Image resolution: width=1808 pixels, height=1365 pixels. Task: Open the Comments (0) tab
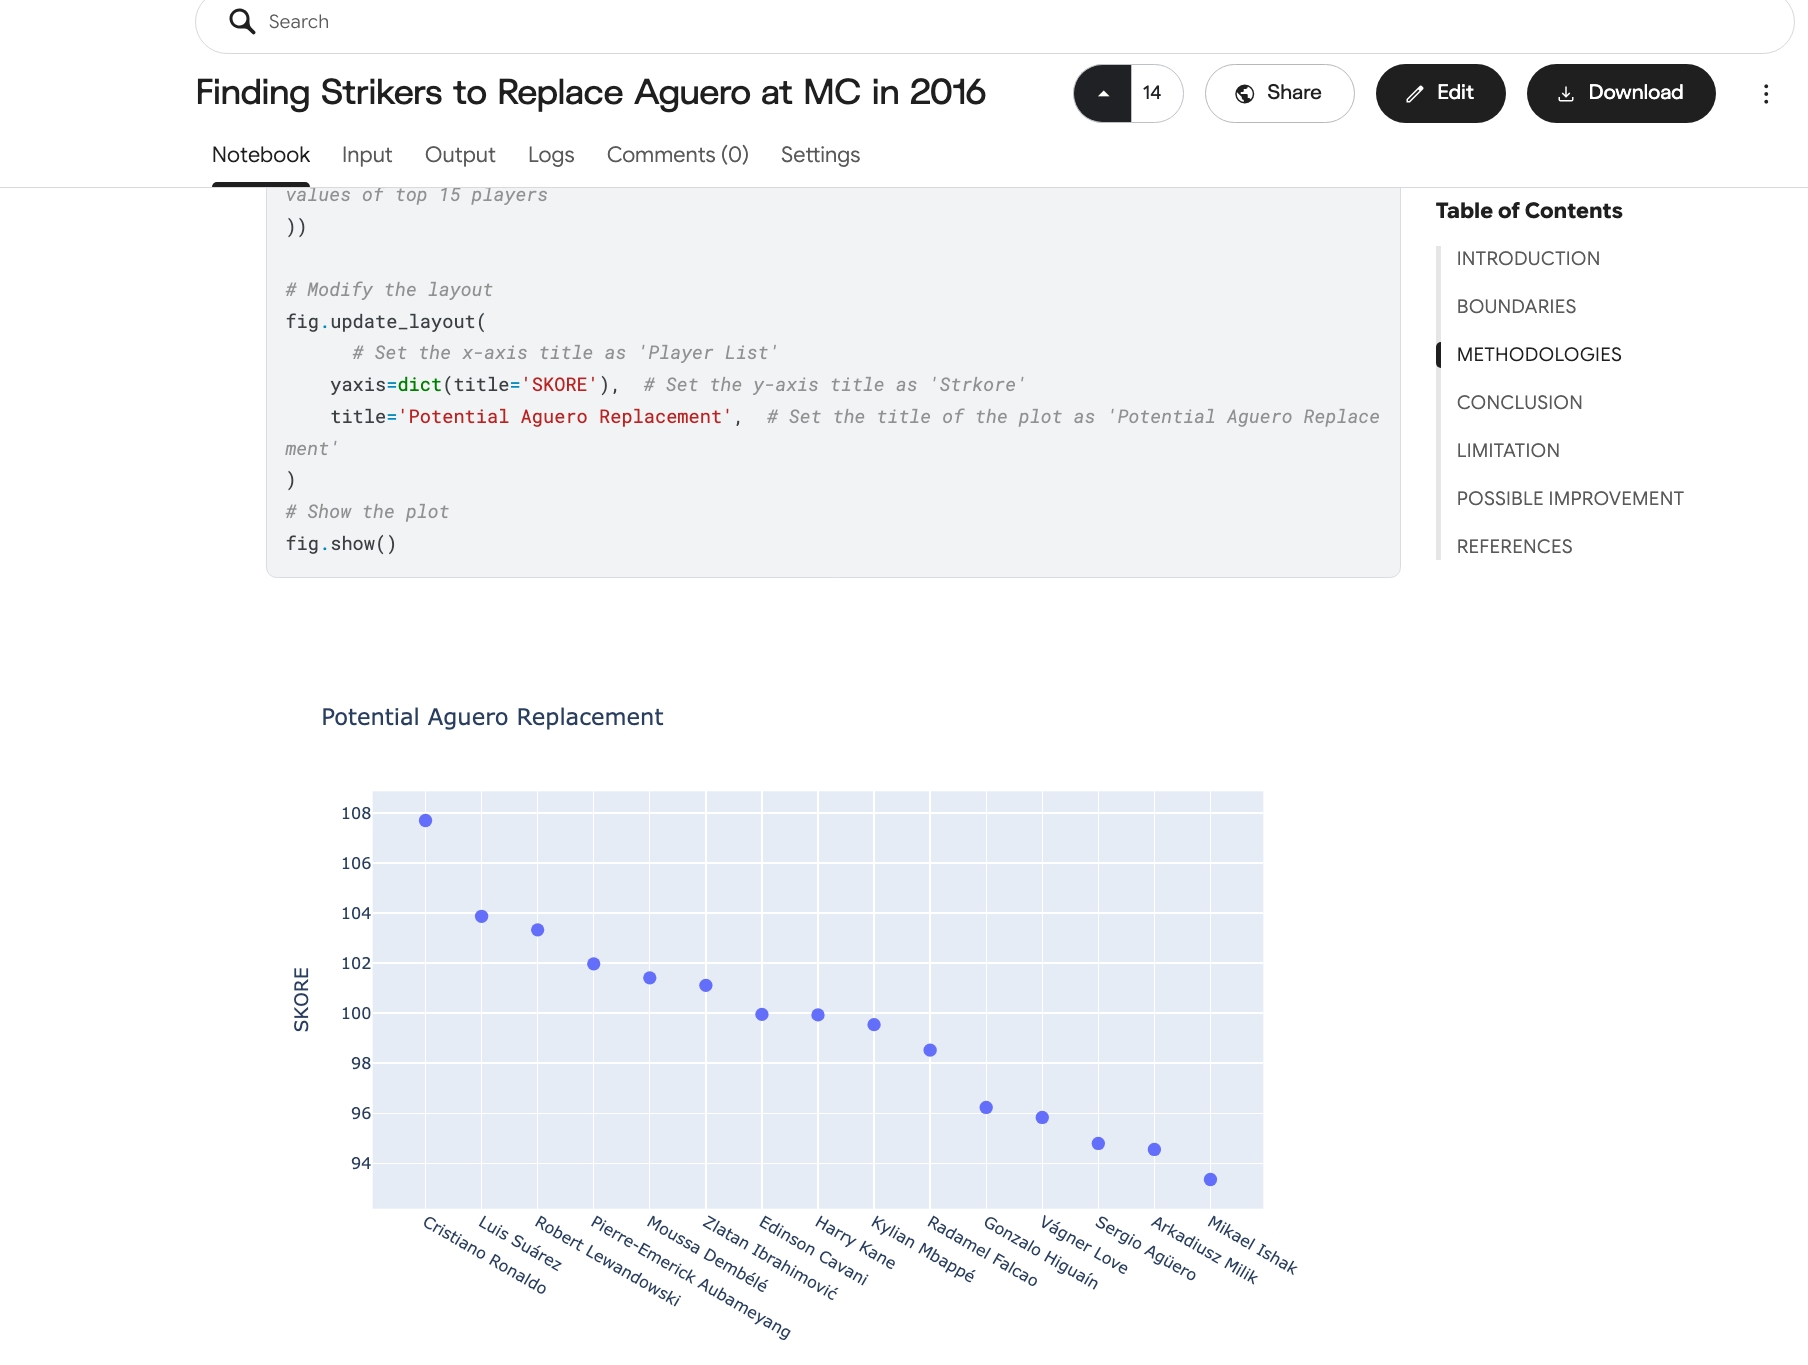coord(678,155)
